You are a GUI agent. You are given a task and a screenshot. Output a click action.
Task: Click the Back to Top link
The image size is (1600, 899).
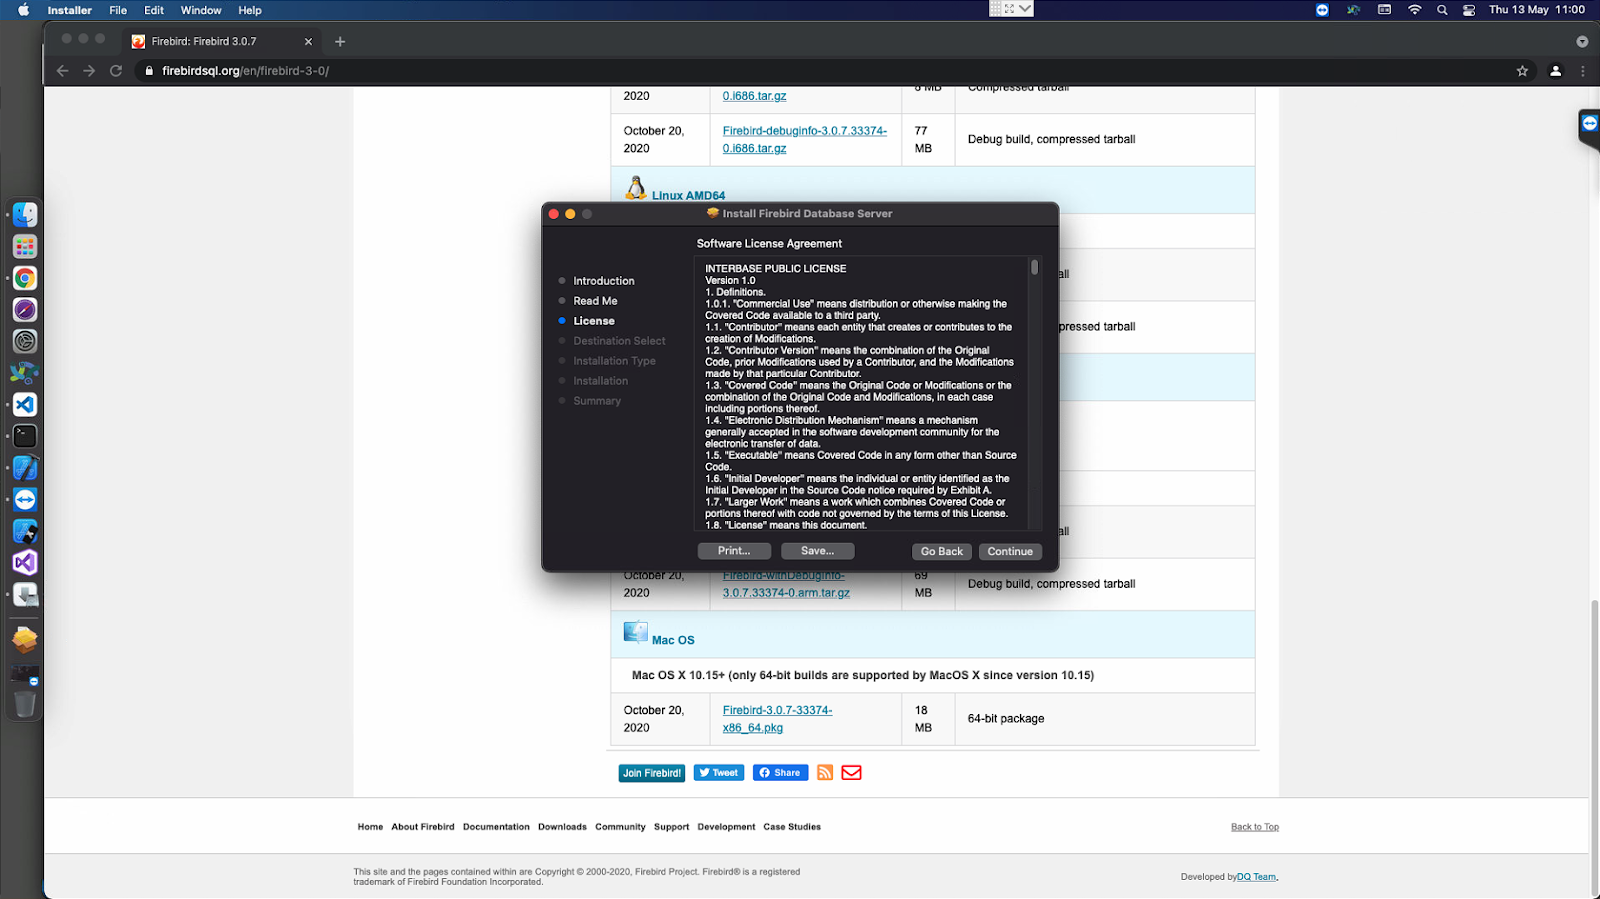1255,827
